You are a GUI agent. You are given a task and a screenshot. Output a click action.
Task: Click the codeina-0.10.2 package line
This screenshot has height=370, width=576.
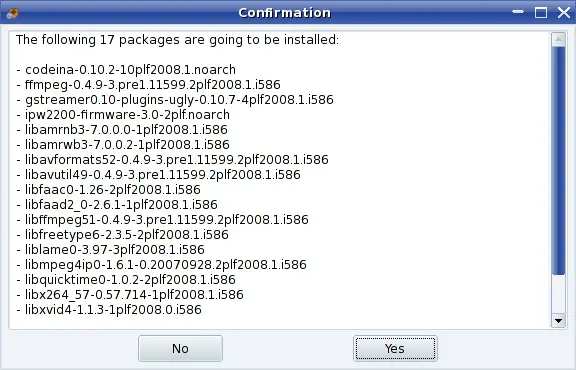coord(126,69)
